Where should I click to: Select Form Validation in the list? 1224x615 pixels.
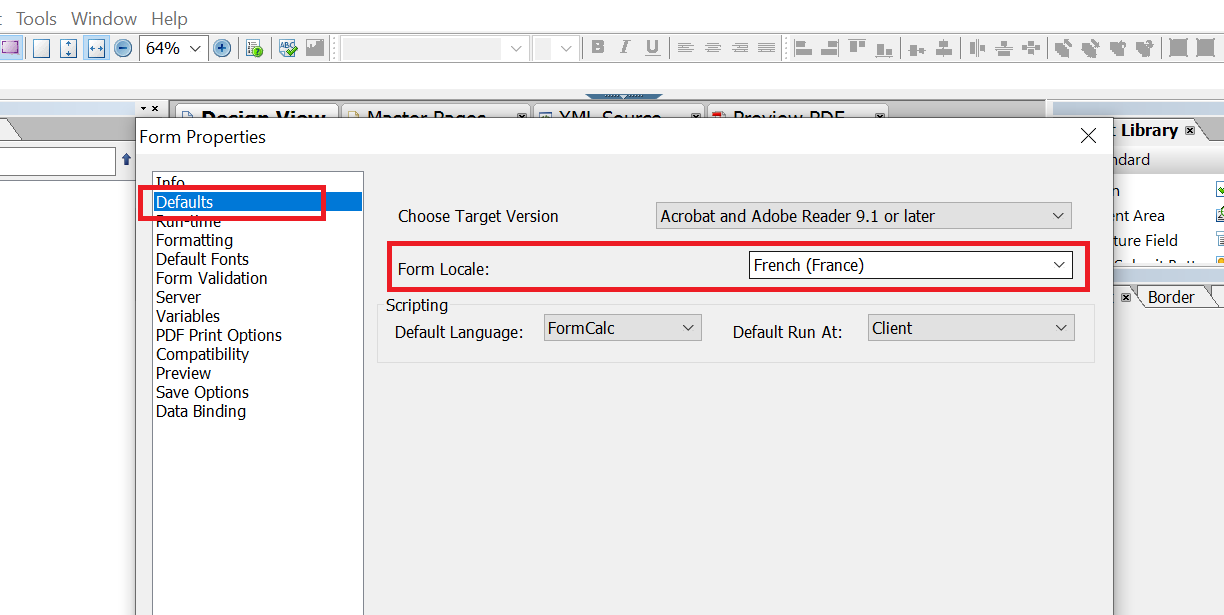click(x=211, y=278)
